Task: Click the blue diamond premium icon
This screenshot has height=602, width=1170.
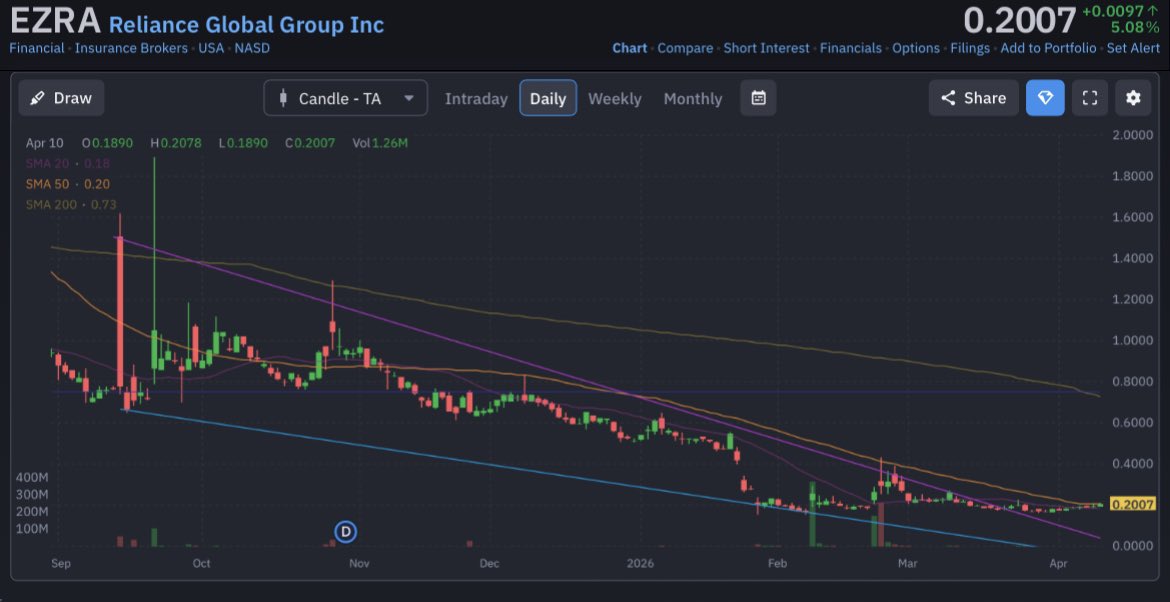Action: click(x=1045, y=98)
